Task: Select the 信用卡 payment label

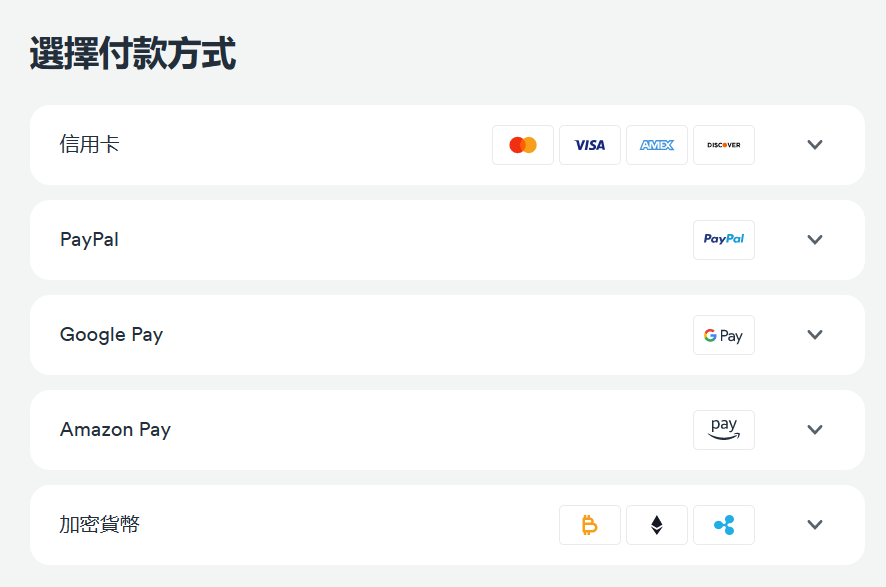Action: pos(90,144)
